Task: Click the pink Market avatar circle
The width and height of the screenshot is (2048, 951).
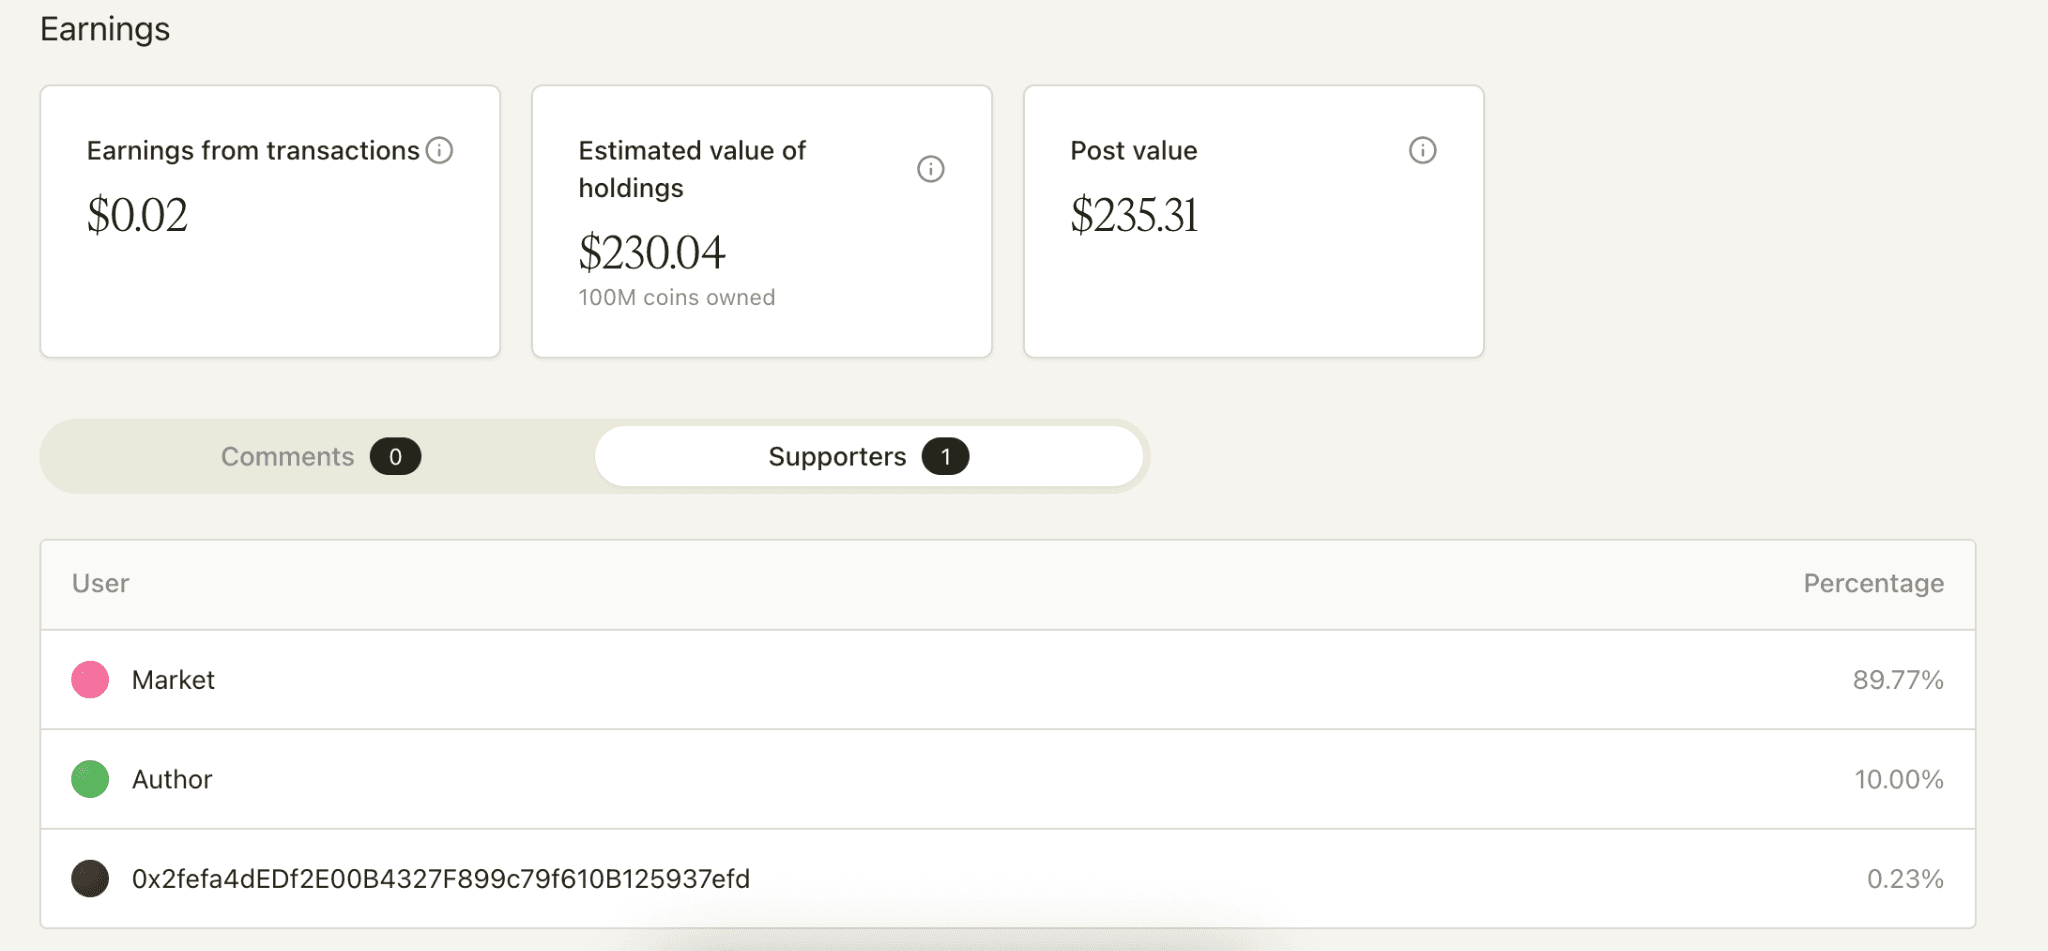Action: point(90,680)
